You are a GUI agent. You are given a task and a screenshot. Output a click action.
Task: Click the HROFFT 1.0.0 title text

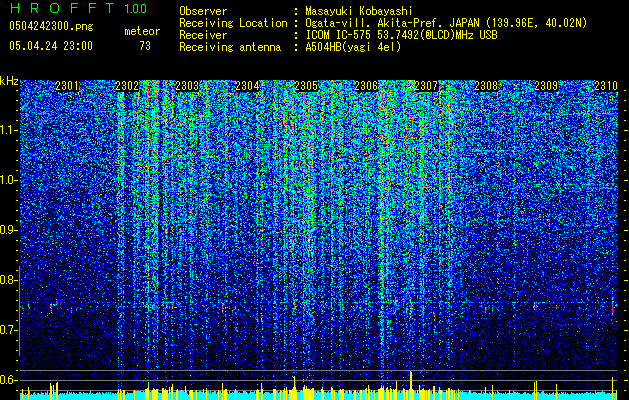(79, 8)
